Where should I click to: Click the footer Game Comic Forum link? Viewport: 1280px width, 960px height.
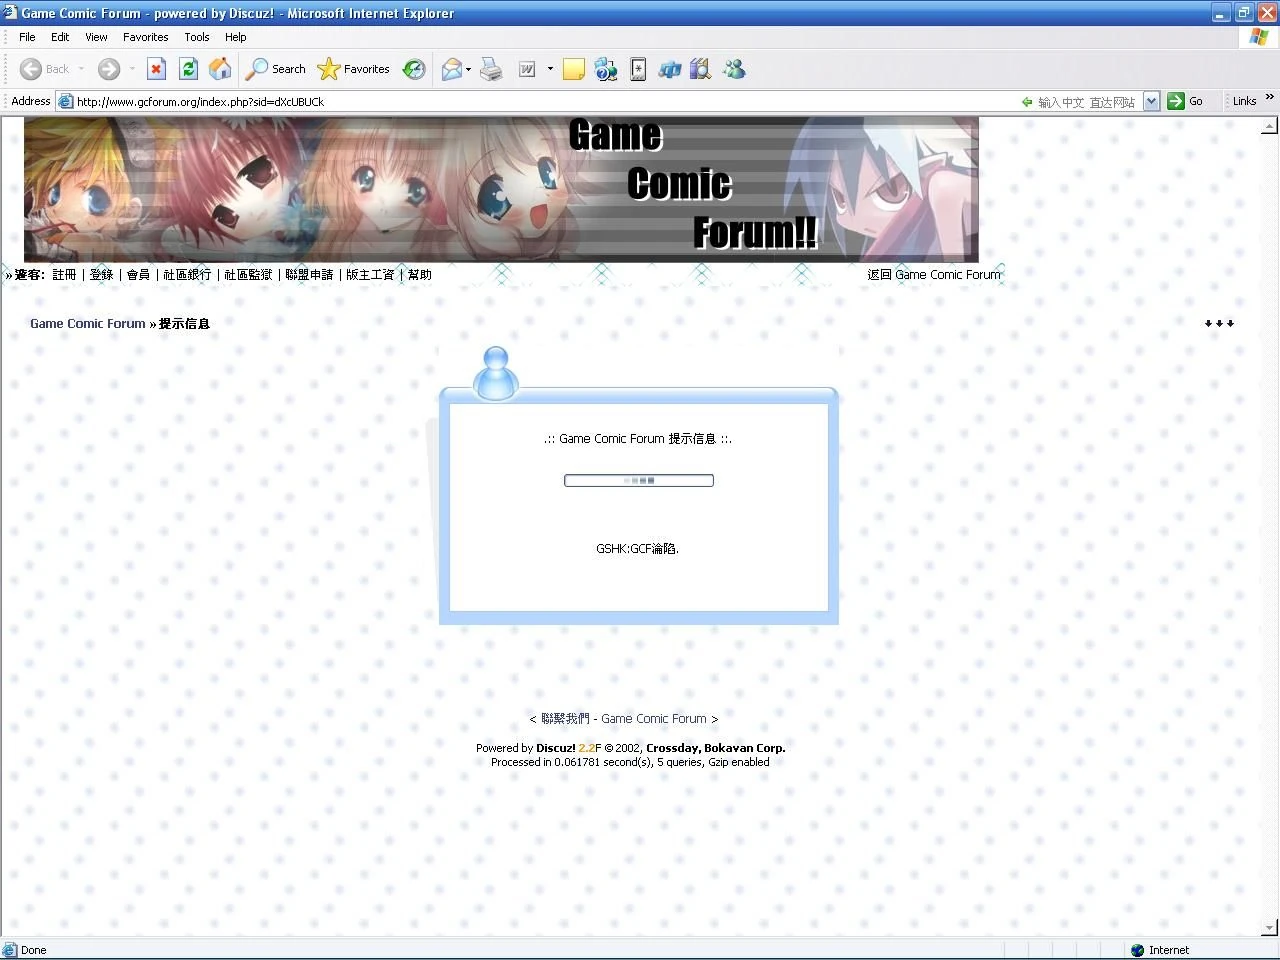(x=654, y=718)
